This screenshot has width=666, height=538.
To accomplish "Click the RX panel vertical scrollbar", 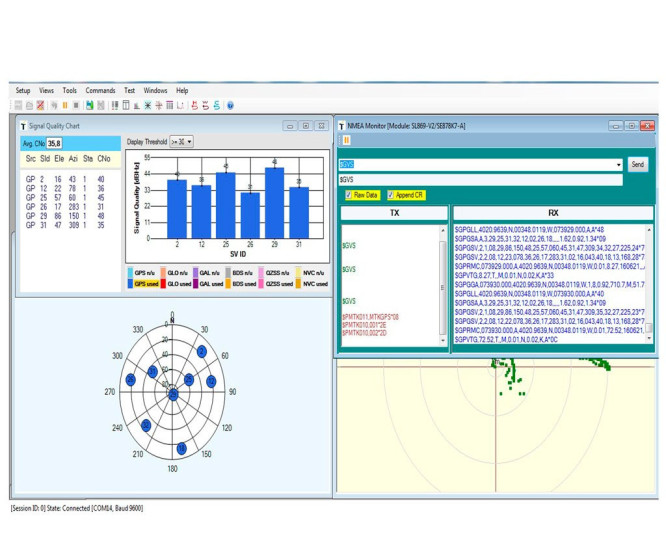I will 649,280.
